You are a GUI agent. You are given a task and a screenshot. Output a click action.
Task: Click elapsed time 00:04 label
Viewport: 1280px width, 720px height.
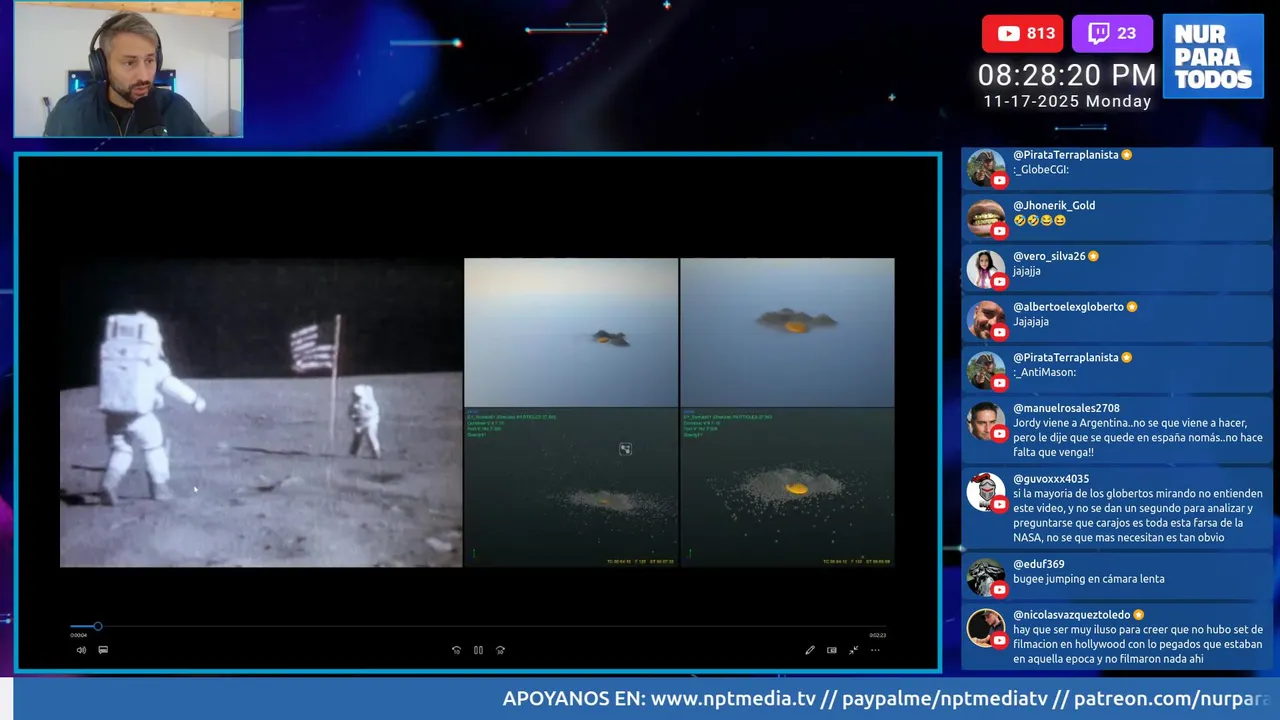pyautogui.click(x=78, y=635)
